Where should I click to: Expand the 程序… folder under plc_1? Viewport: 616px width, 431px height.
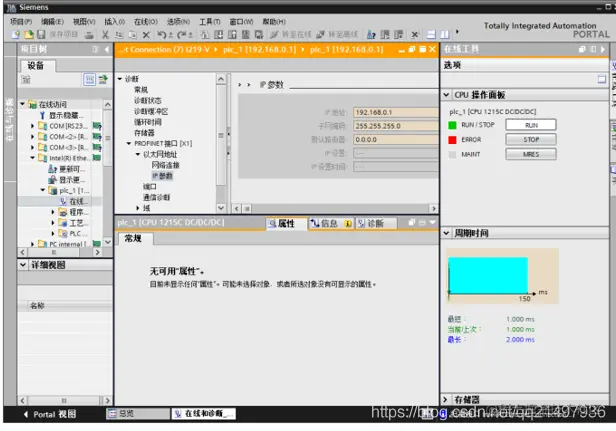53,212
